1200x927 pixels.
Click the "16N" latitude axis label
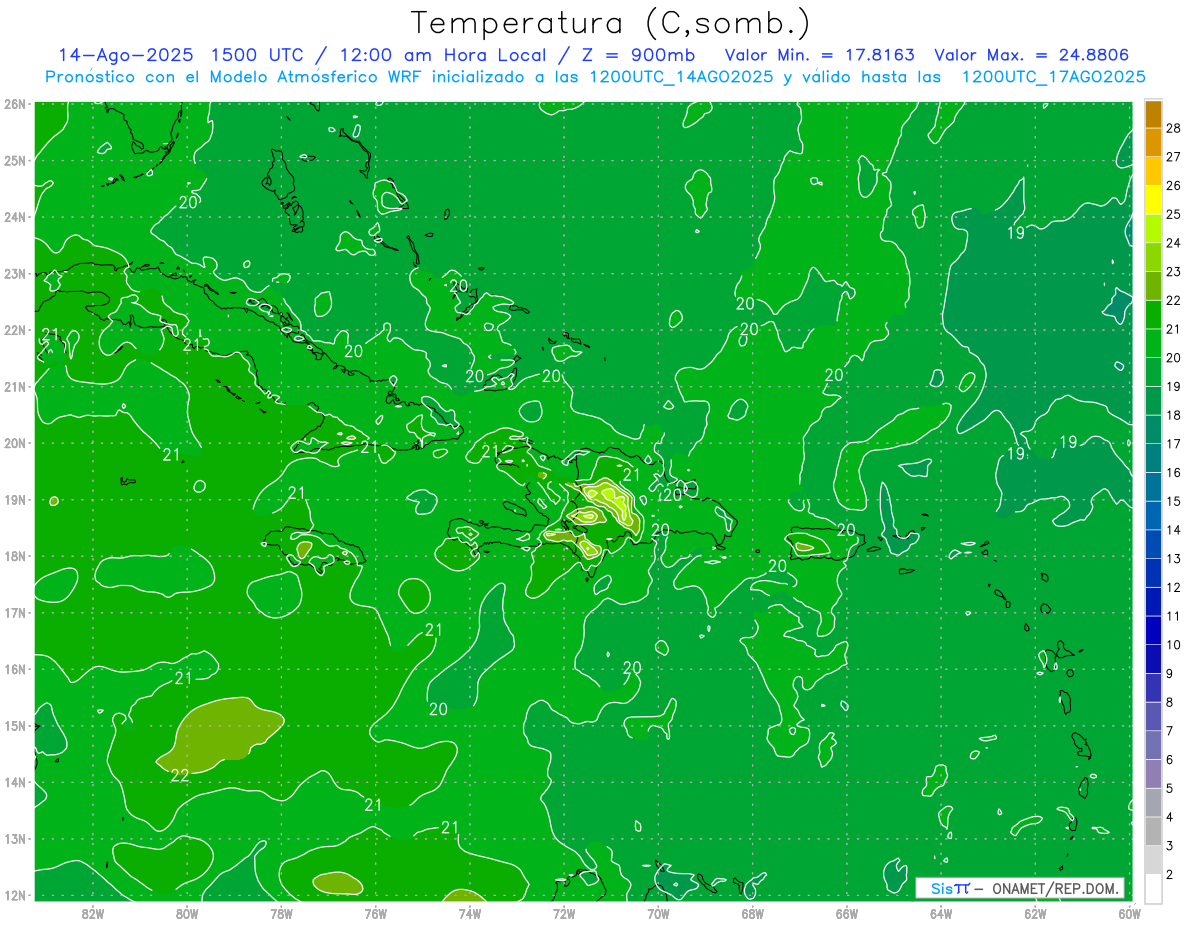(x=15, y=669)
